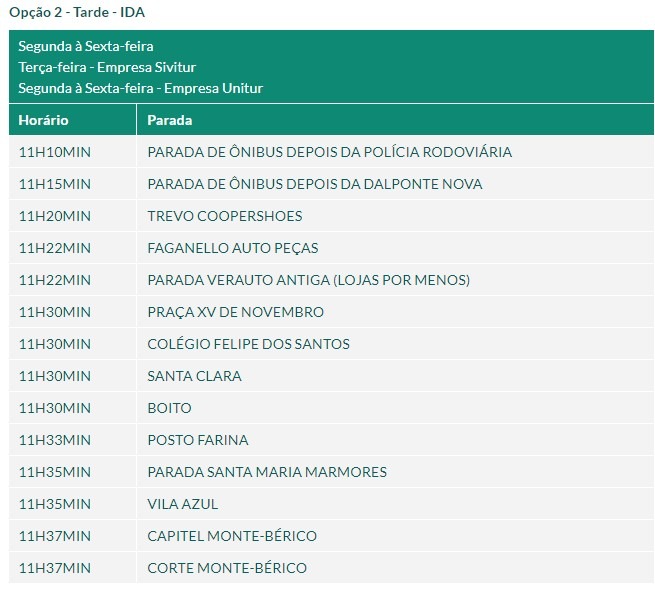Click the Polícia Rodoviária bus stop row
This screenshot has height=597, width=655.
point(329,152)
